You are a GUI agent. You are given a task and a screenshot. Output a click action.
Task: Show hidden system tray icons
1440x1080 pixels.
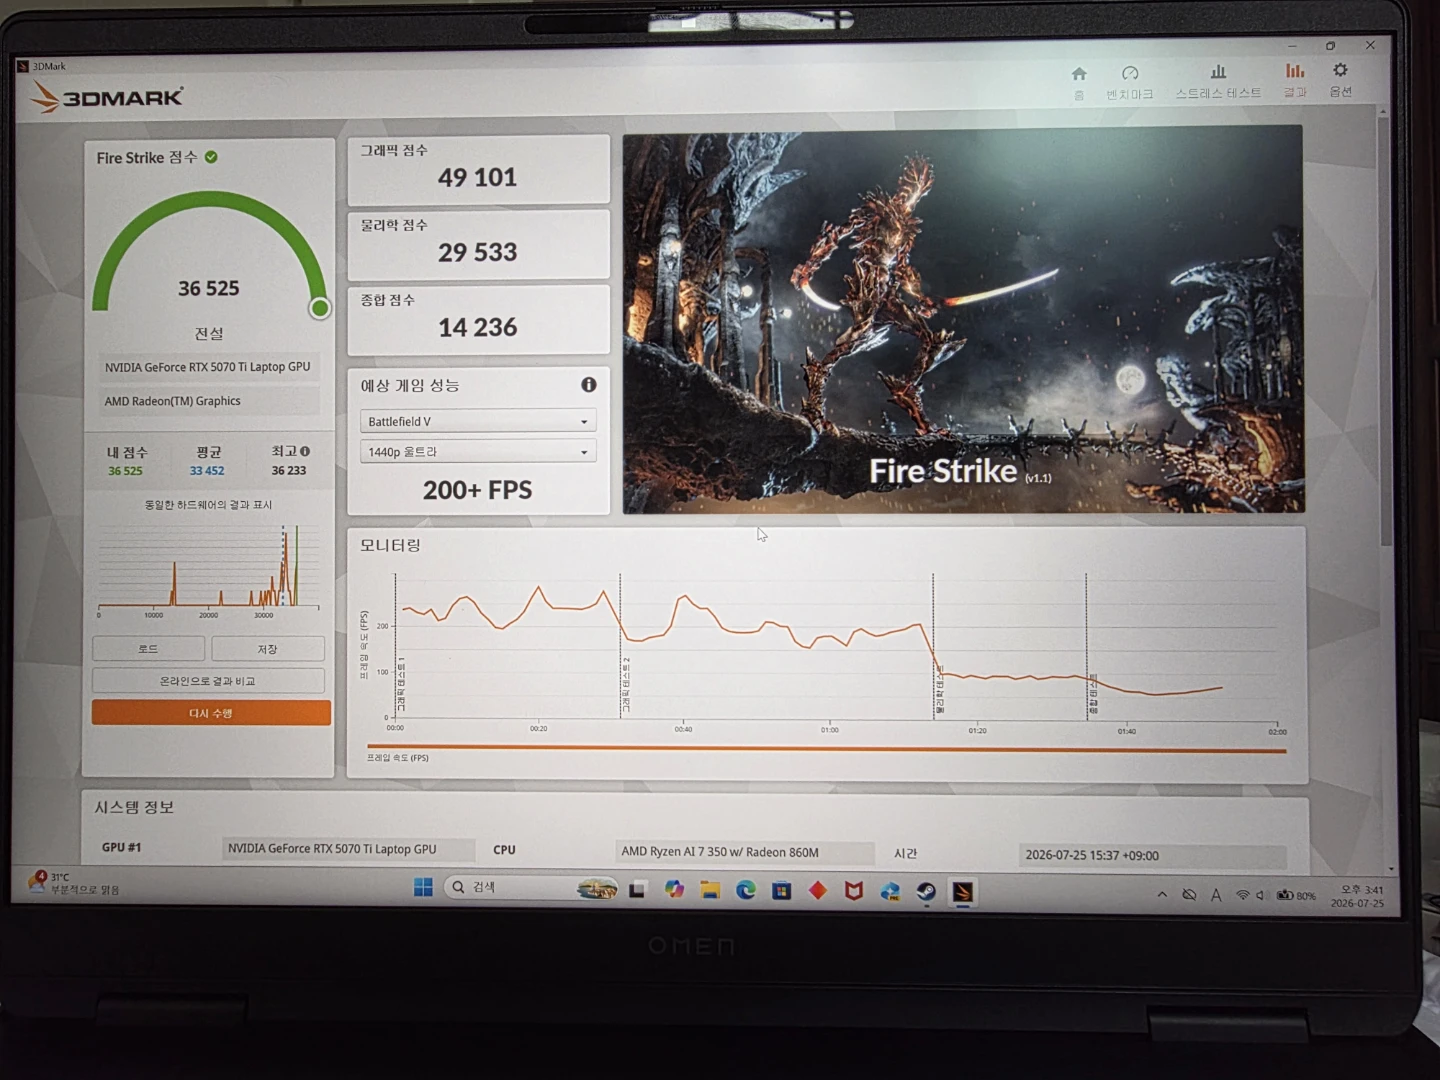(x=1162, y=895)
